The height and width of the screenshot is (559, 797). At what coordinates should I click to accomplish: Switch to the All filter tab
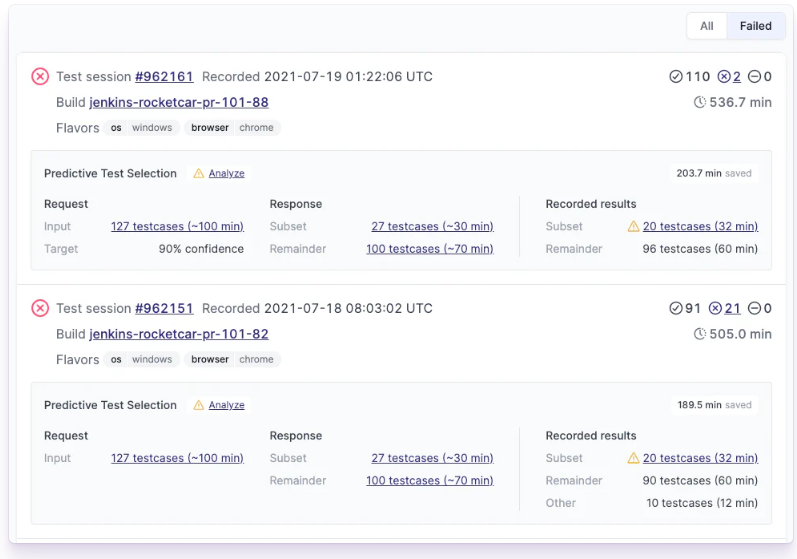706,26
